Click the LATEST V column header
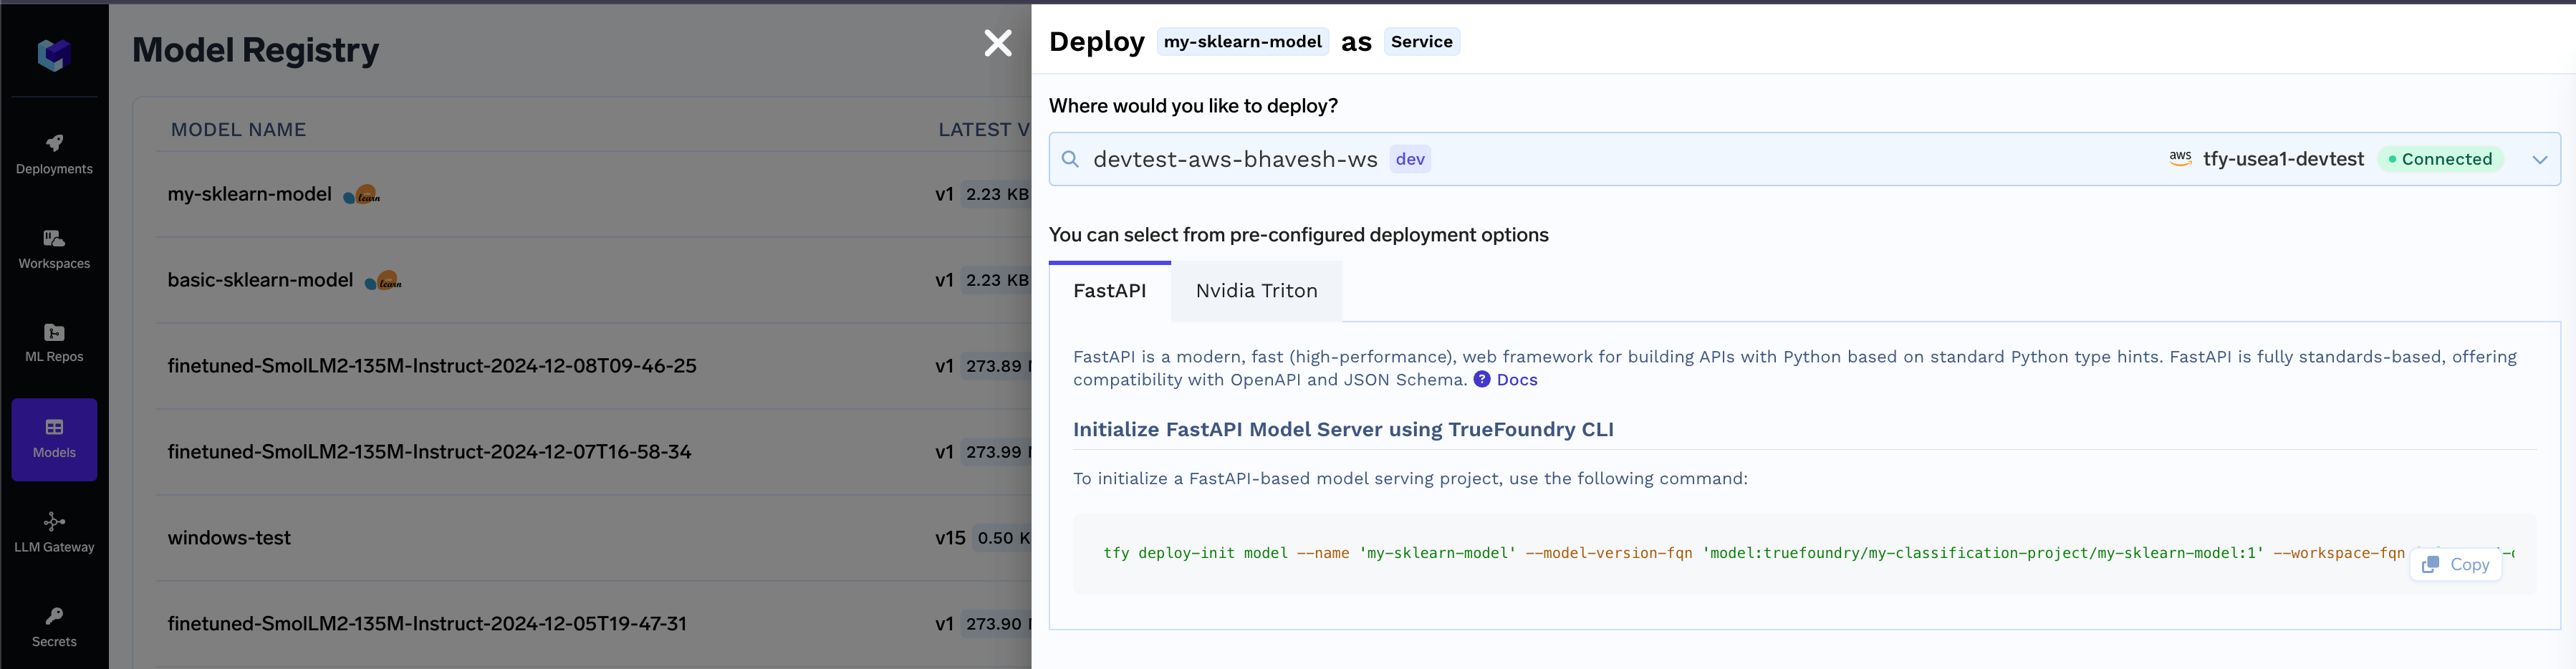The width and height of the screenshot is (2576, 669). pyautogui.click(x=984, y=130)
